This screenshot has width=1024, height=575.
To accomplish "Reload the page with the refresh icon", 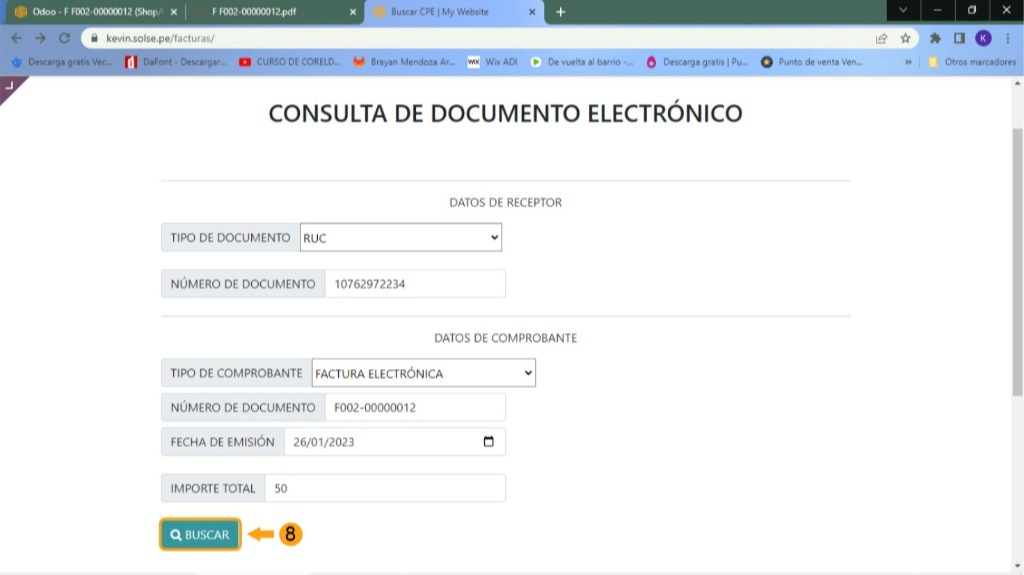I will [x=65, y=38].
